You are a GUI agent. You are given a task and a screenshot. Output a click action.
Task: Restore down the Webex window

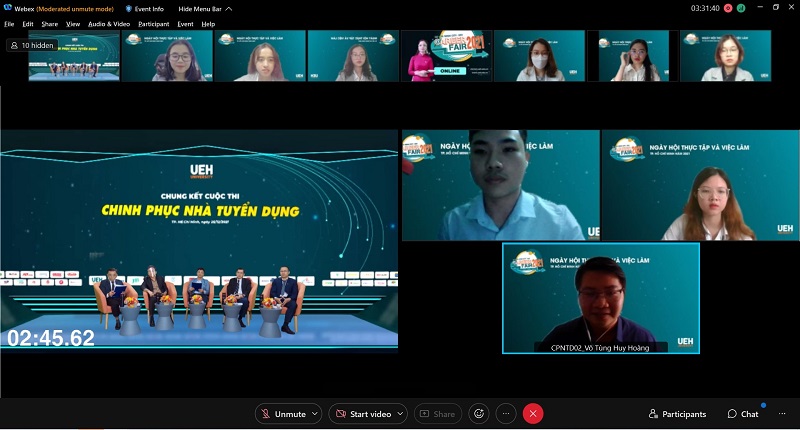(776, 8)
